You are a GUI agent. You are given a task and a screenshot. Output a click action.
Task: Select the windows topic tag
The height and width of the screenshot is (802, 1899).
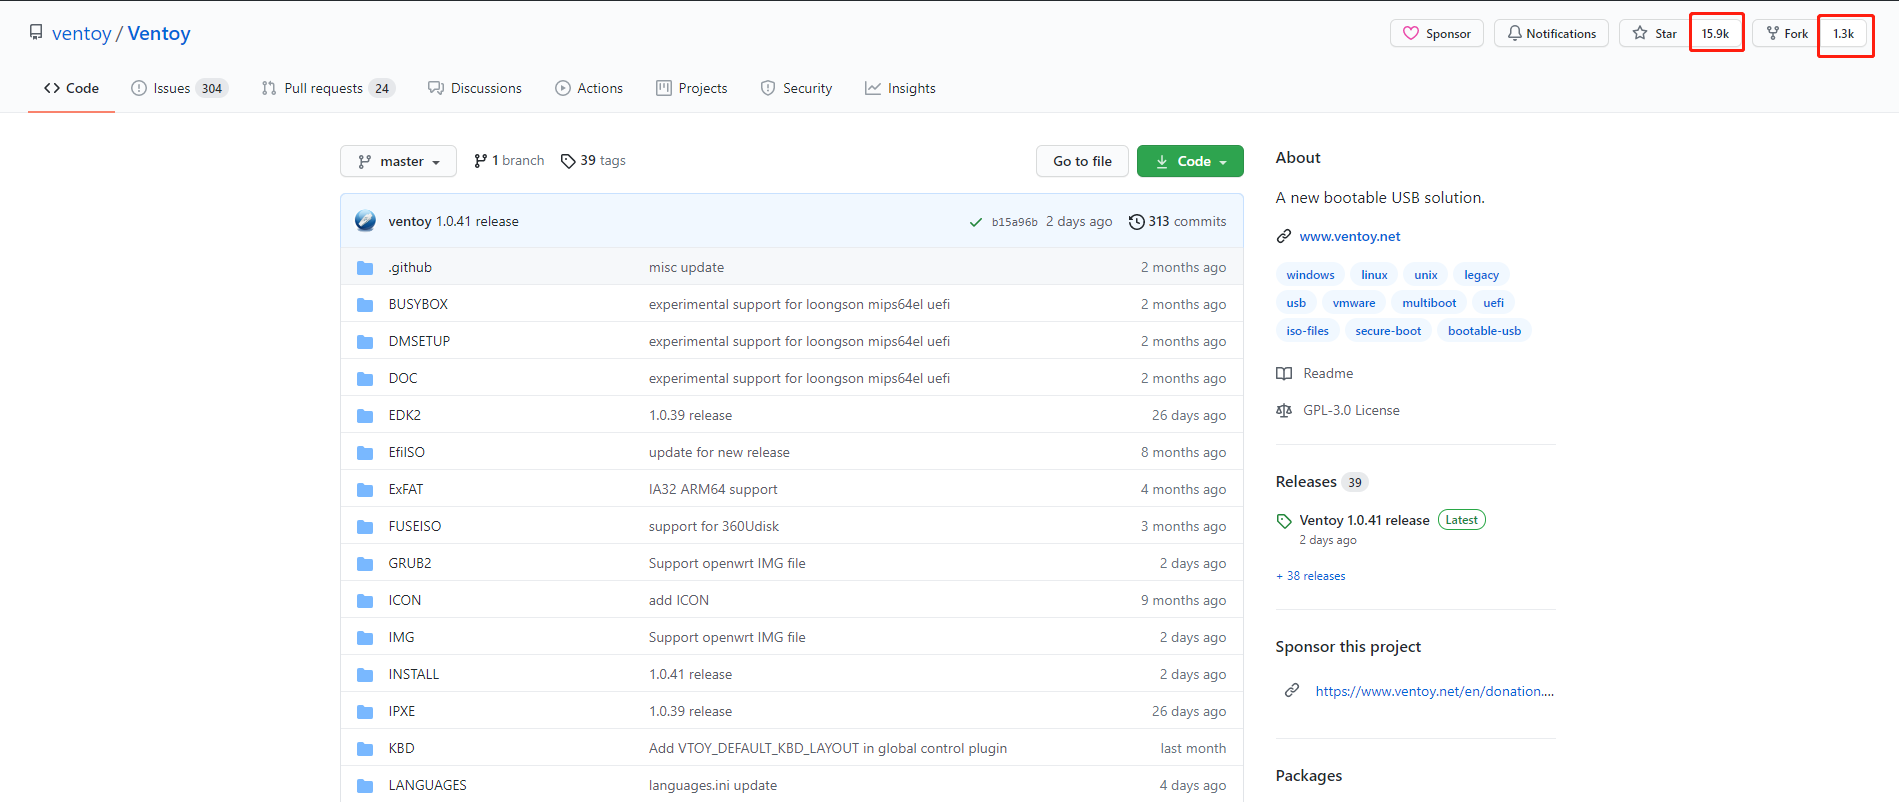tap(1310, 275)
